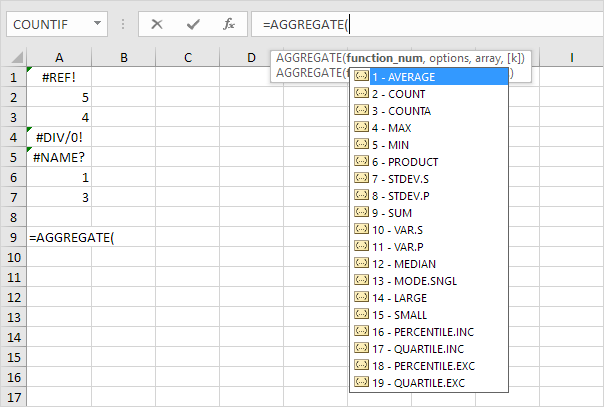Open the Name Box dropdown arrow

point(97,23)
